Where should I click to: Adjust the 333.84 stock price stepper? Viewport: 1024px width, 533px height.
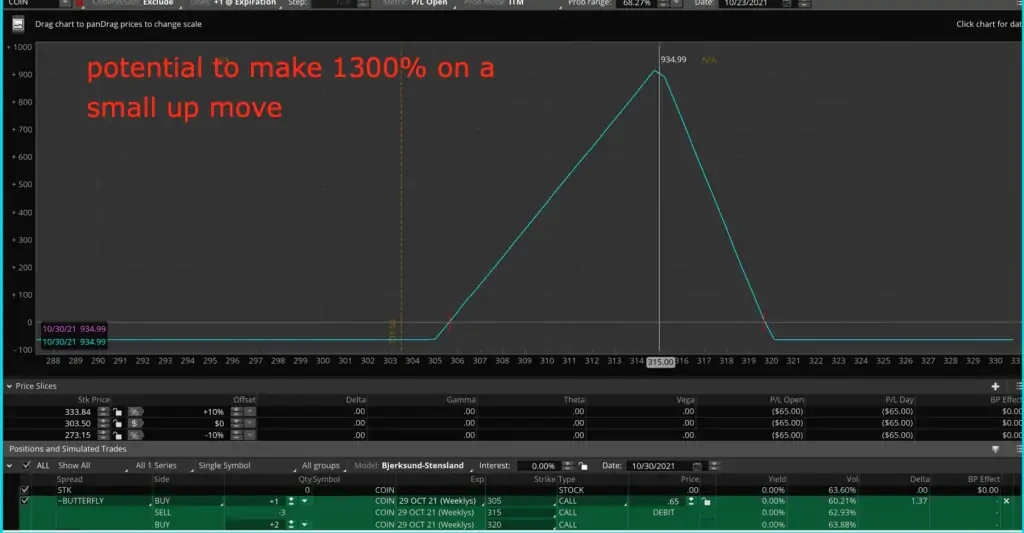point(103,412)
